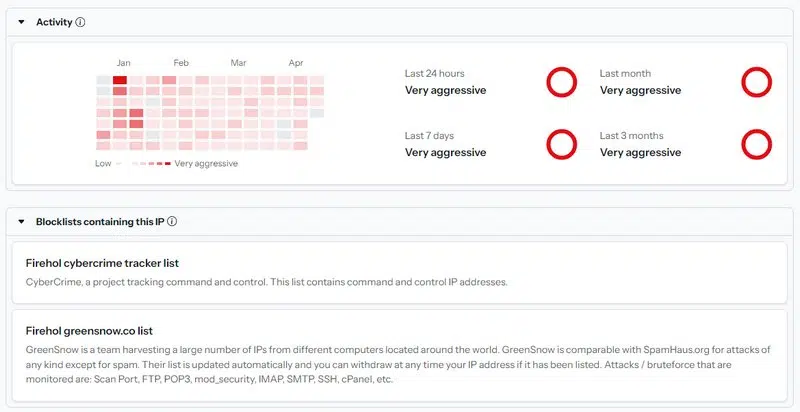Click the Low label in heatmap legend

coord(103,163)
